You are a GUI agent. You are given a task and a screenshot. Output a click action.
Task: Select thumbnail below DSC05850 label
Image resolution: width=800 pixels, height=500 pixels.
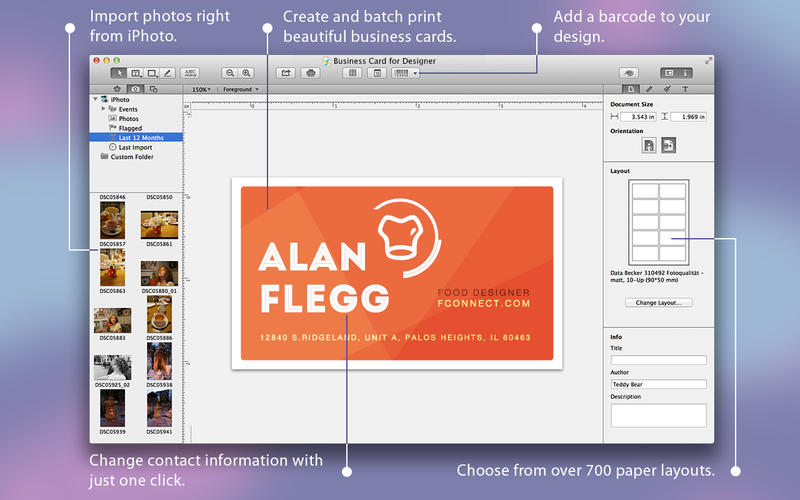click(159, 225)
